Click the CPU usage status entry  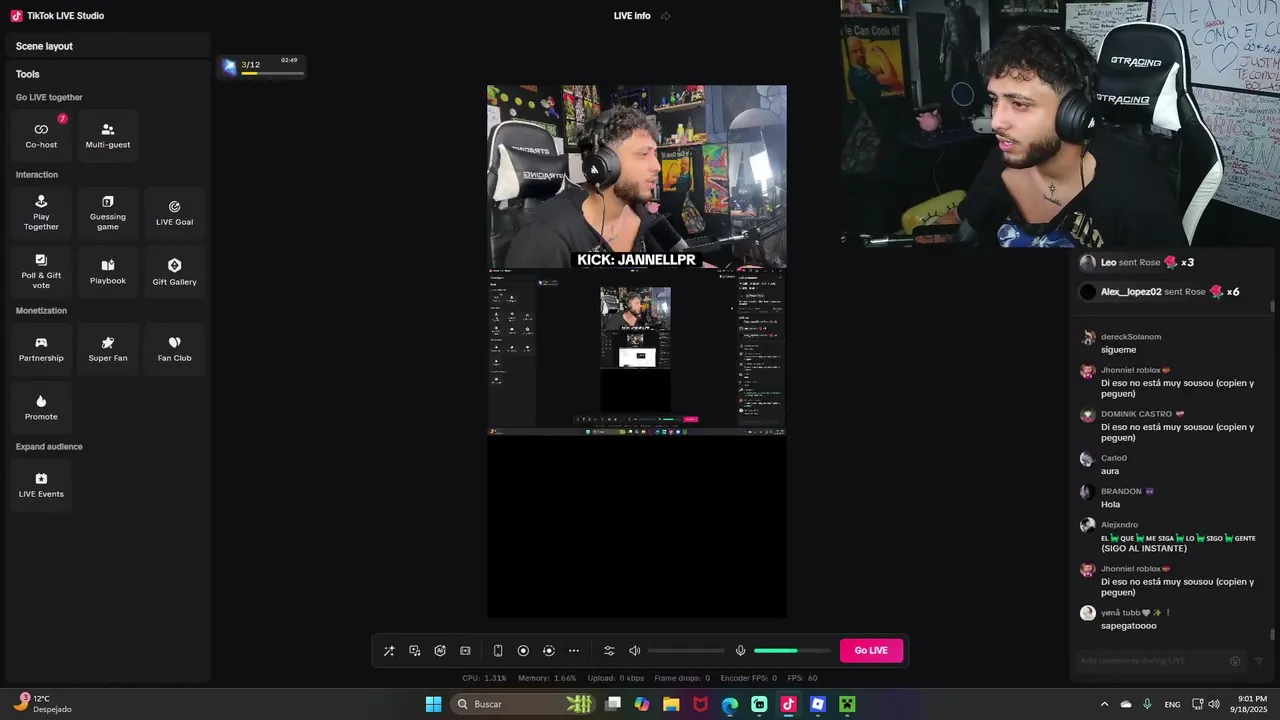[484, 678]
